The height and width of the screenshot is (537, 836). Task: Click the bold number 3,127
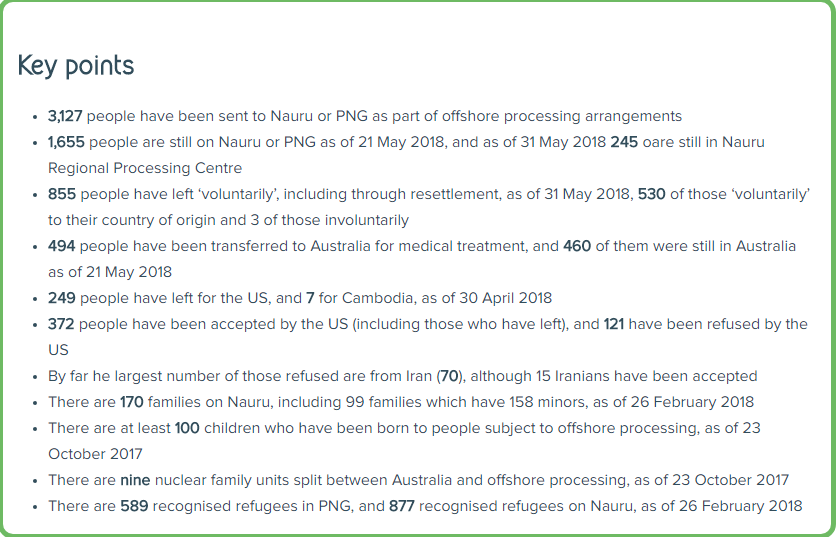66,116
